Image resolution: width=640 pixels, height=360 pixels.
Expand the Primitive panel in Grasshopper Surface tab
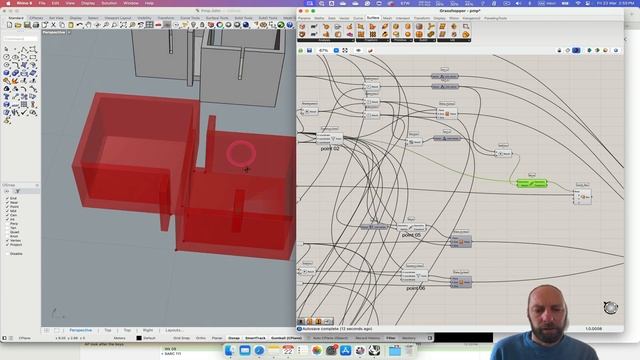(402, 40)
